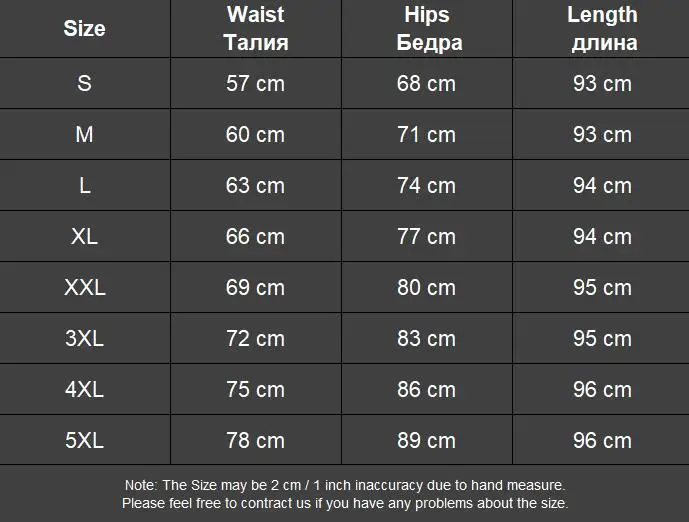Select the M size cell
The image size is (689, 522).
pos(84,134)
